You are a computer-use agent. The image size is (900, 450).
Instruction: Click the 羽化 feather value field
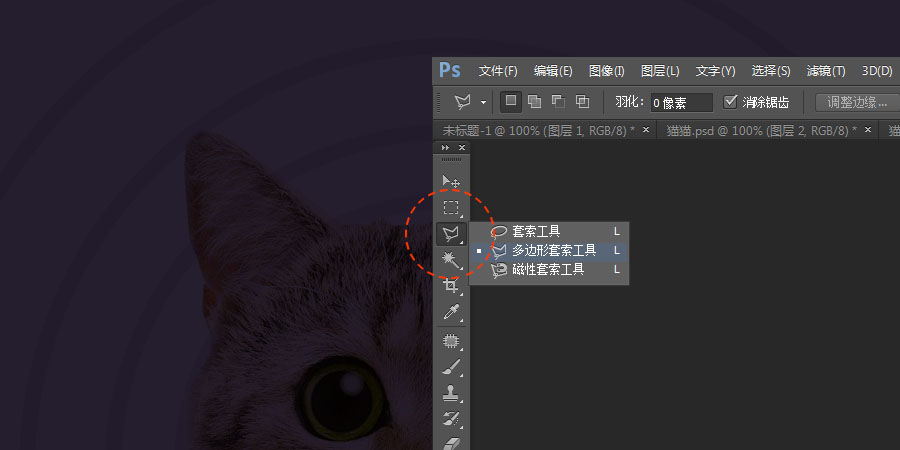(x=681, y=103)
